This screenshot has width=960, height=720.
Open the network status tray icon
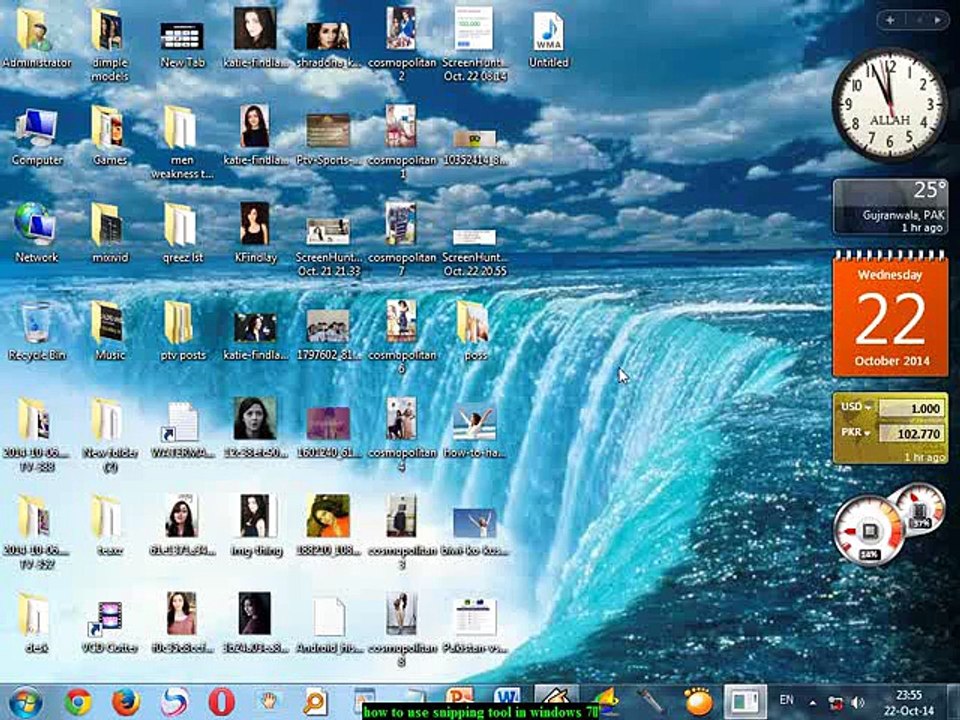coord(834,702)
